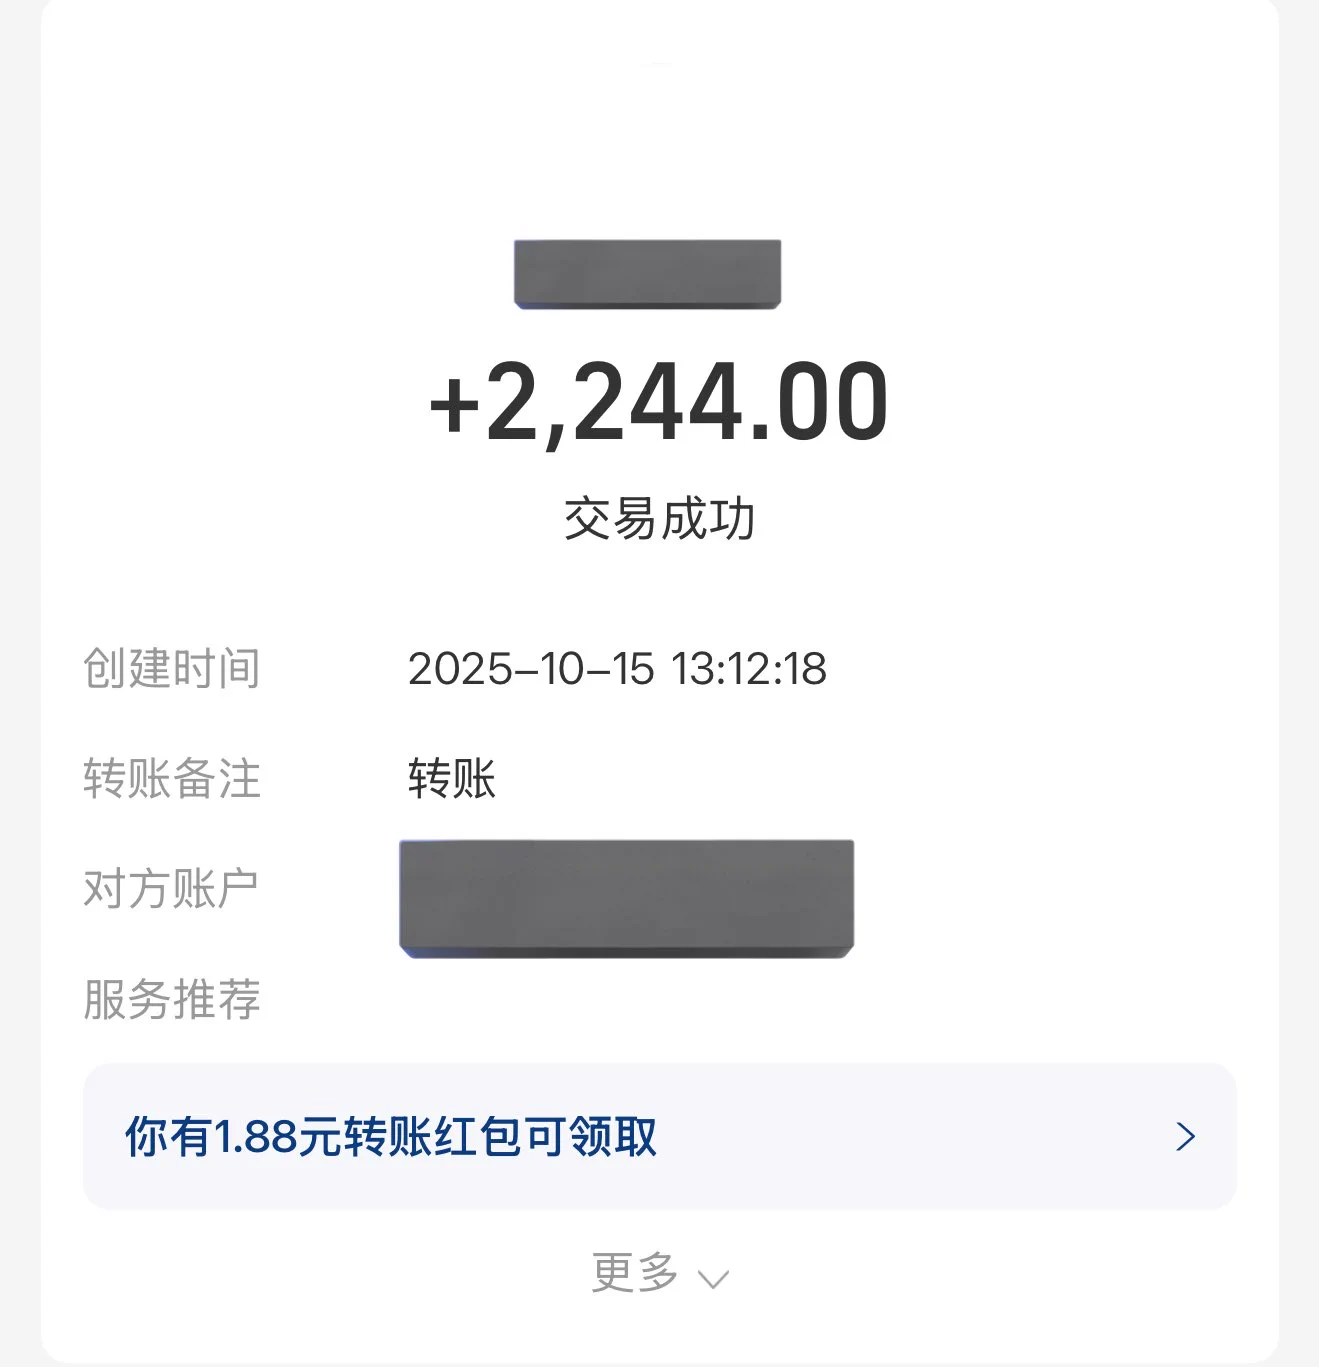Open the 你有1.88元转账红包可领取 link

pyautogui.click(x=390, y=1137)
